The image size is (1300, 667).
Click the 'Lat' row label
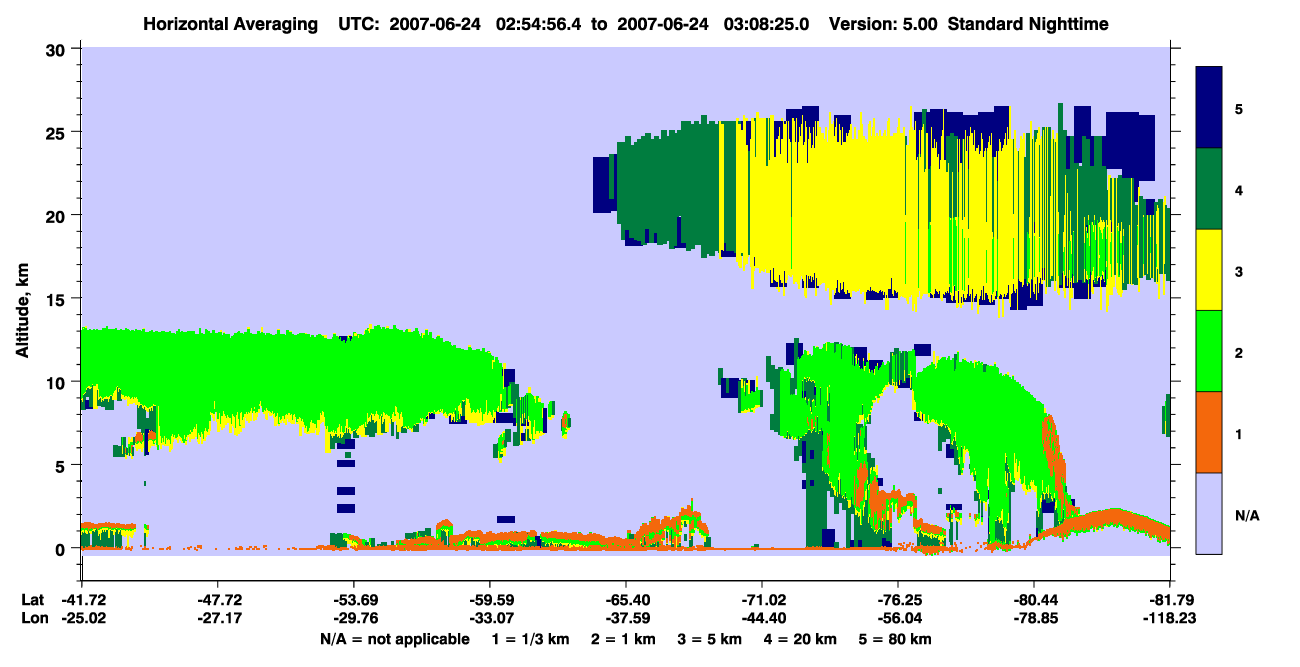[x=32, y=600]
